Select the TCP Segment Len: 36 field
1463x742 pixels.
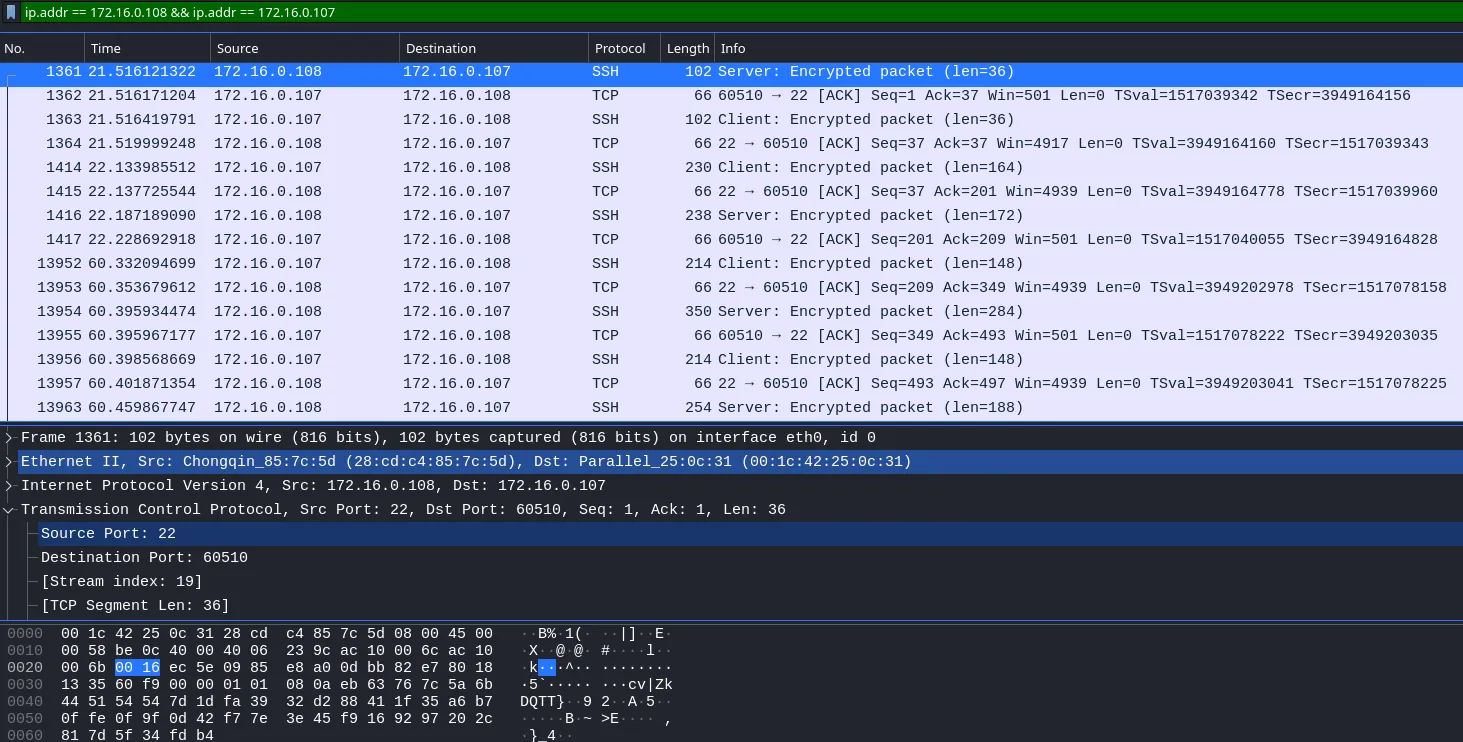[135, 606]
